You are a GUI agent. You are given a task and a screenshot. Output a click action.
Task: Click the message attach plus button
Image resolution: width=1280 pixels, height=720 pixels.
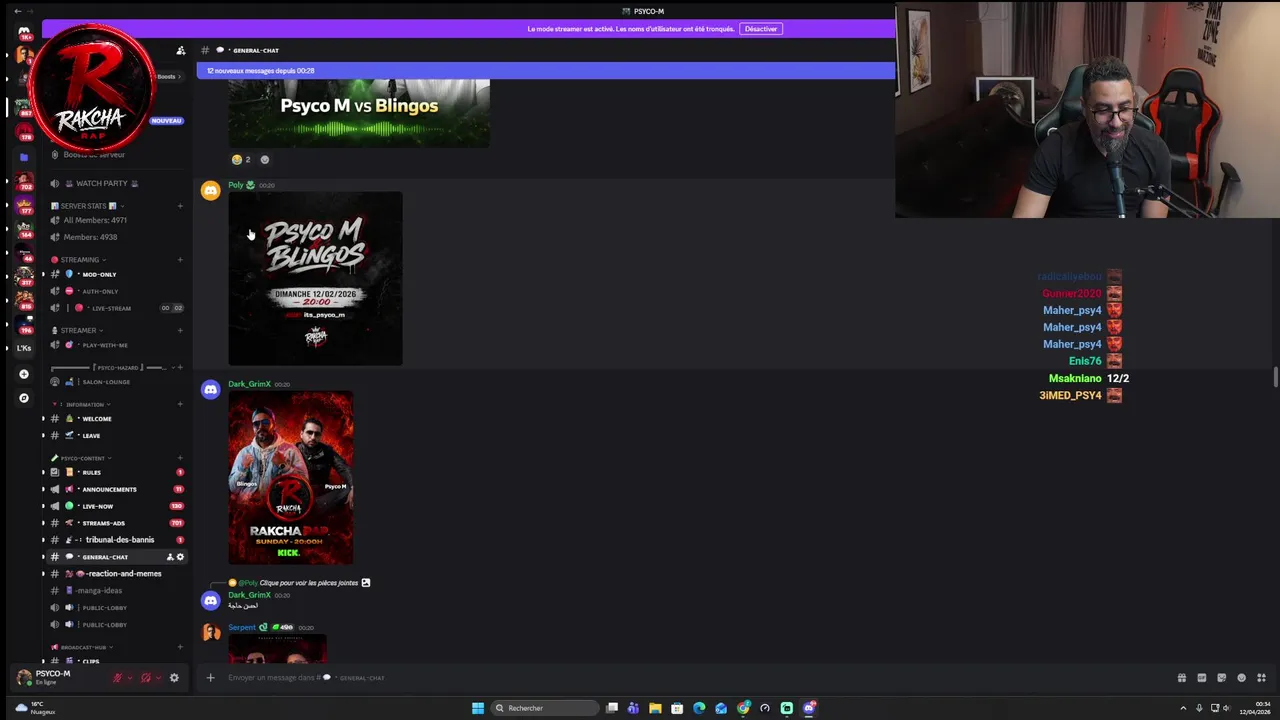[x=210, y=678]
